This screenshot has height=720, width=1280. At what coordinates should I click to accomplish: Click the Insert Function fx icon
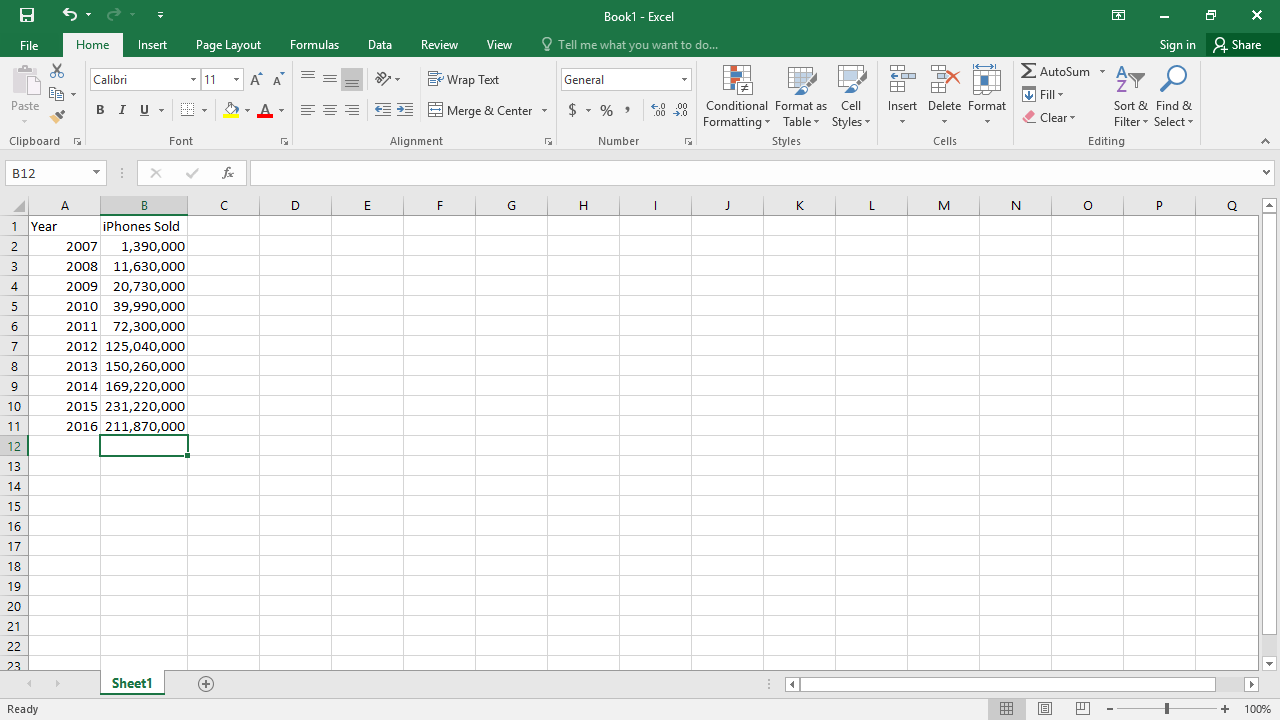tap(227, 173)
